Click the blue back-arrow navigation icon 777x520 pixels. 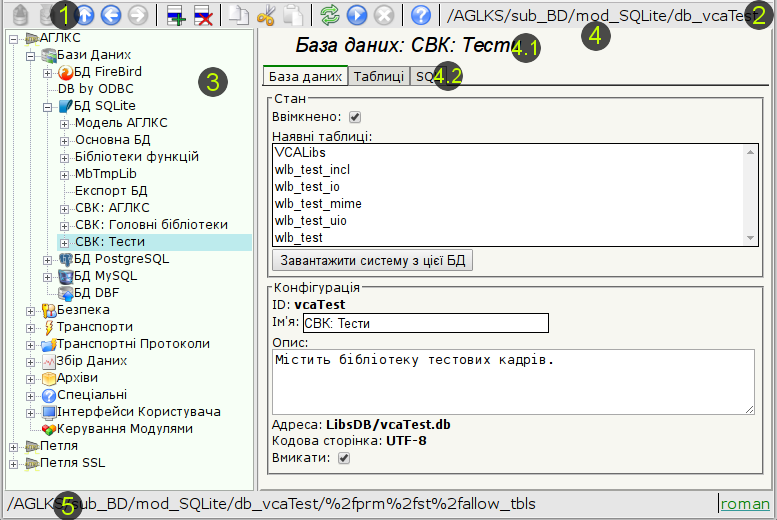coord(112,15)
